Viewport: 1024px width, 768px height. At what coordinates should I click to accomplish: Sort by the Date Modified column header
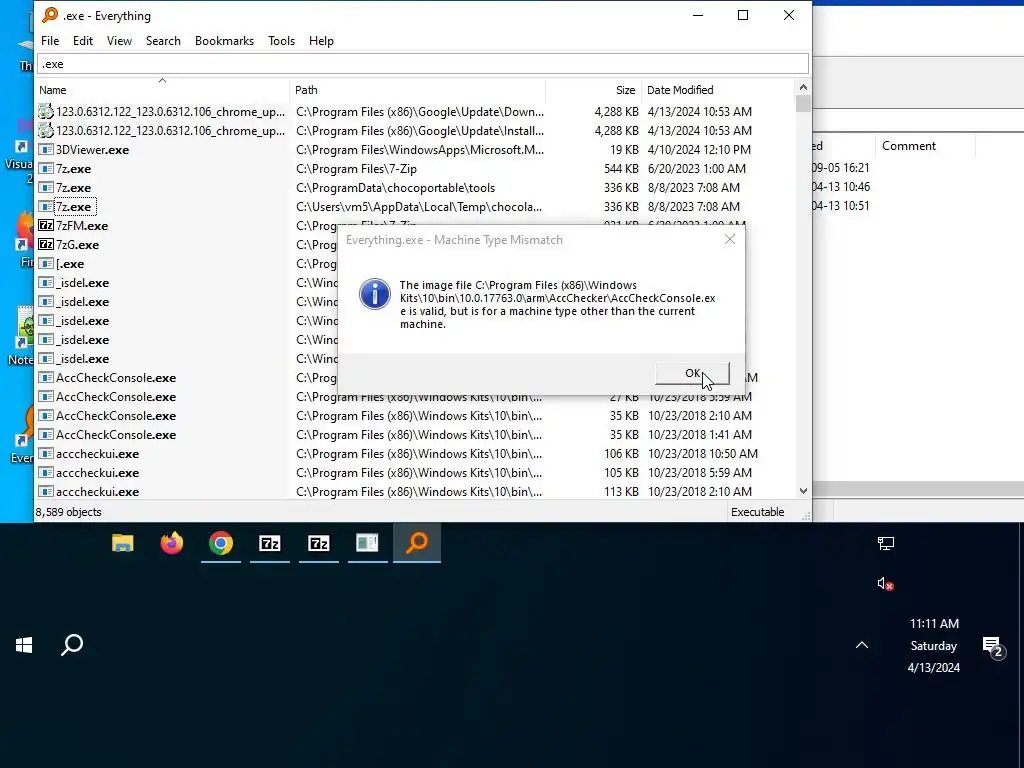point(718,90)
